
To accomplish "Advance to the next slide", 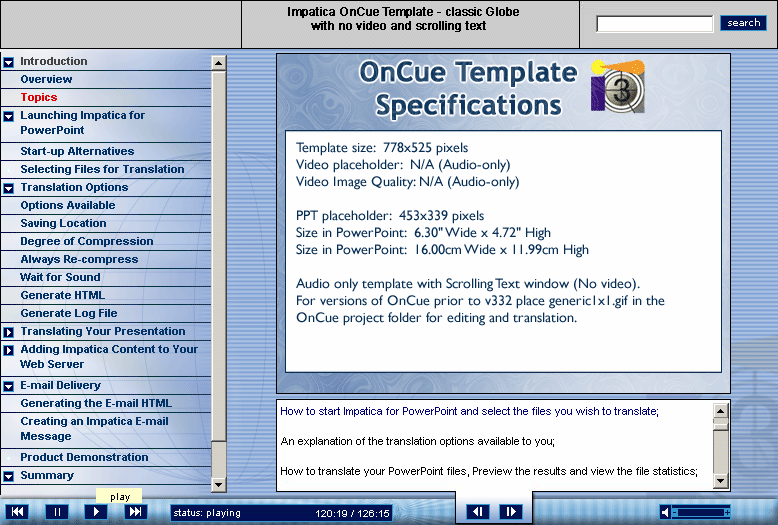I will 511,512.
